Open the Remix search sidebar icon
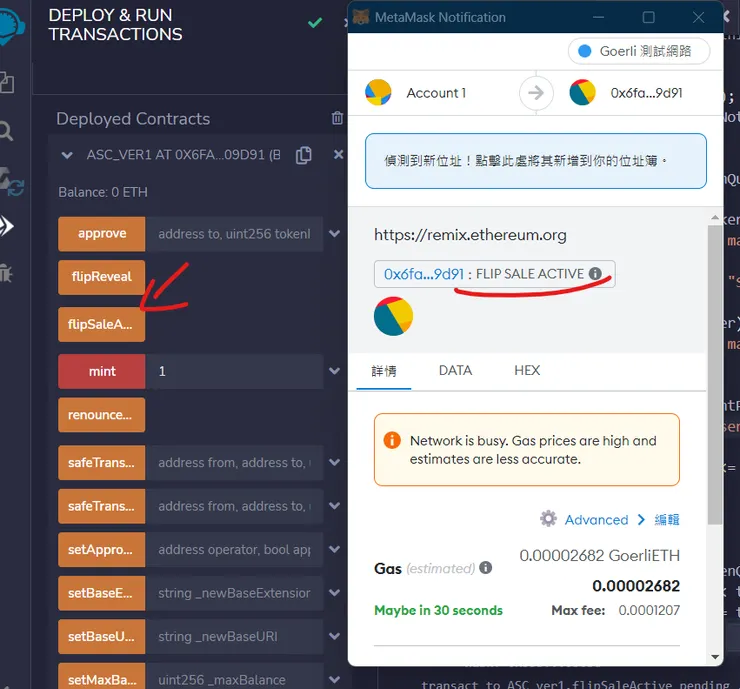Image resolution: width=740 pixels, height=689 pixels. coord(6,131)
